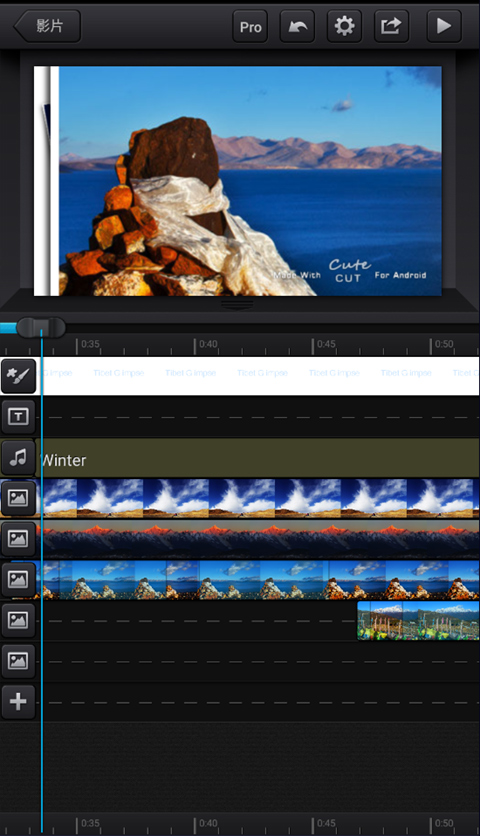Collapse the preview panel handle

pyautogui.click(x=237, y=304)
